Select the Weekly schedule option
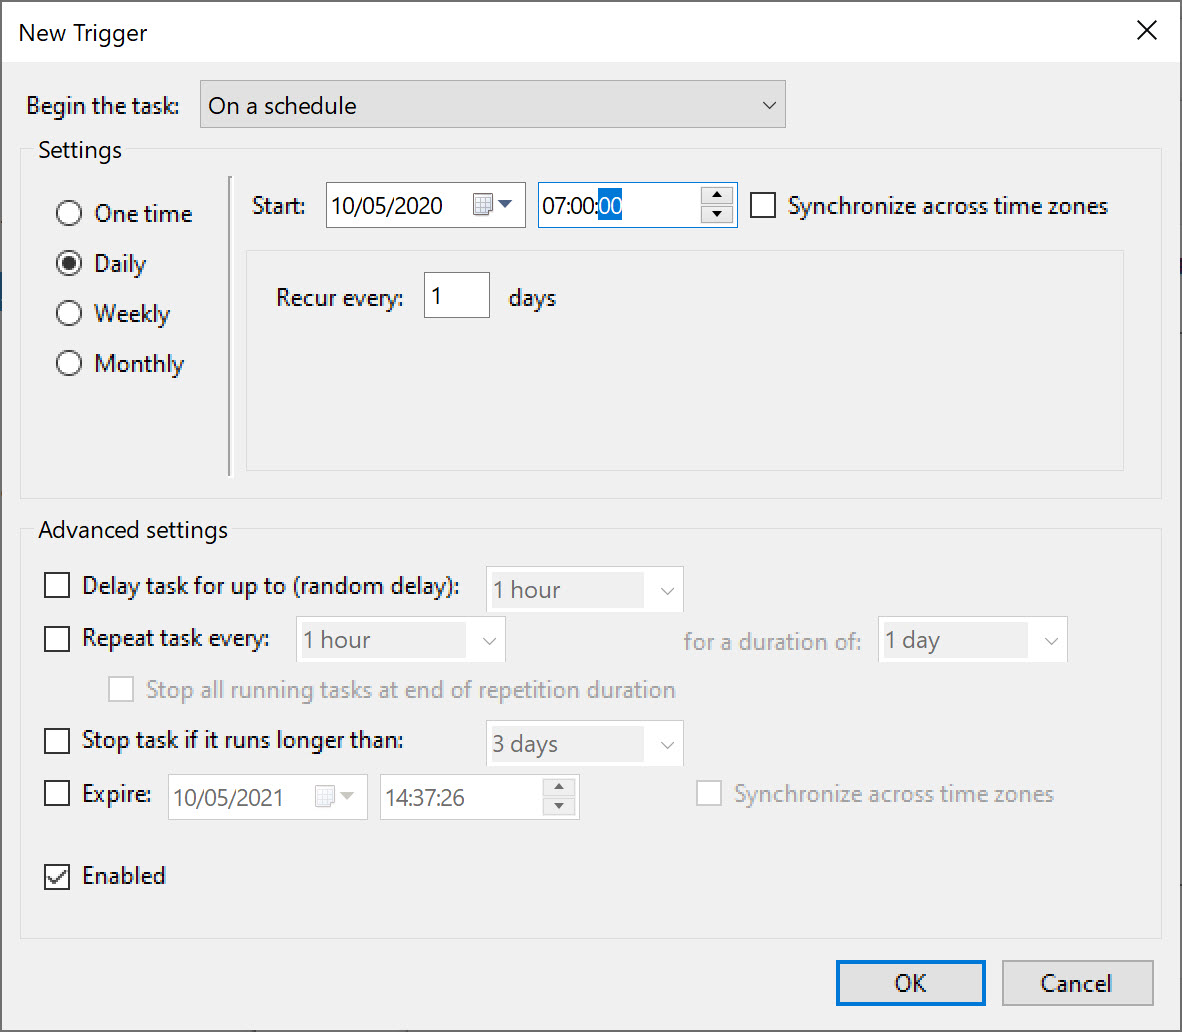The height and width of the screenshot is (1032, 1182). click(69, 314)
